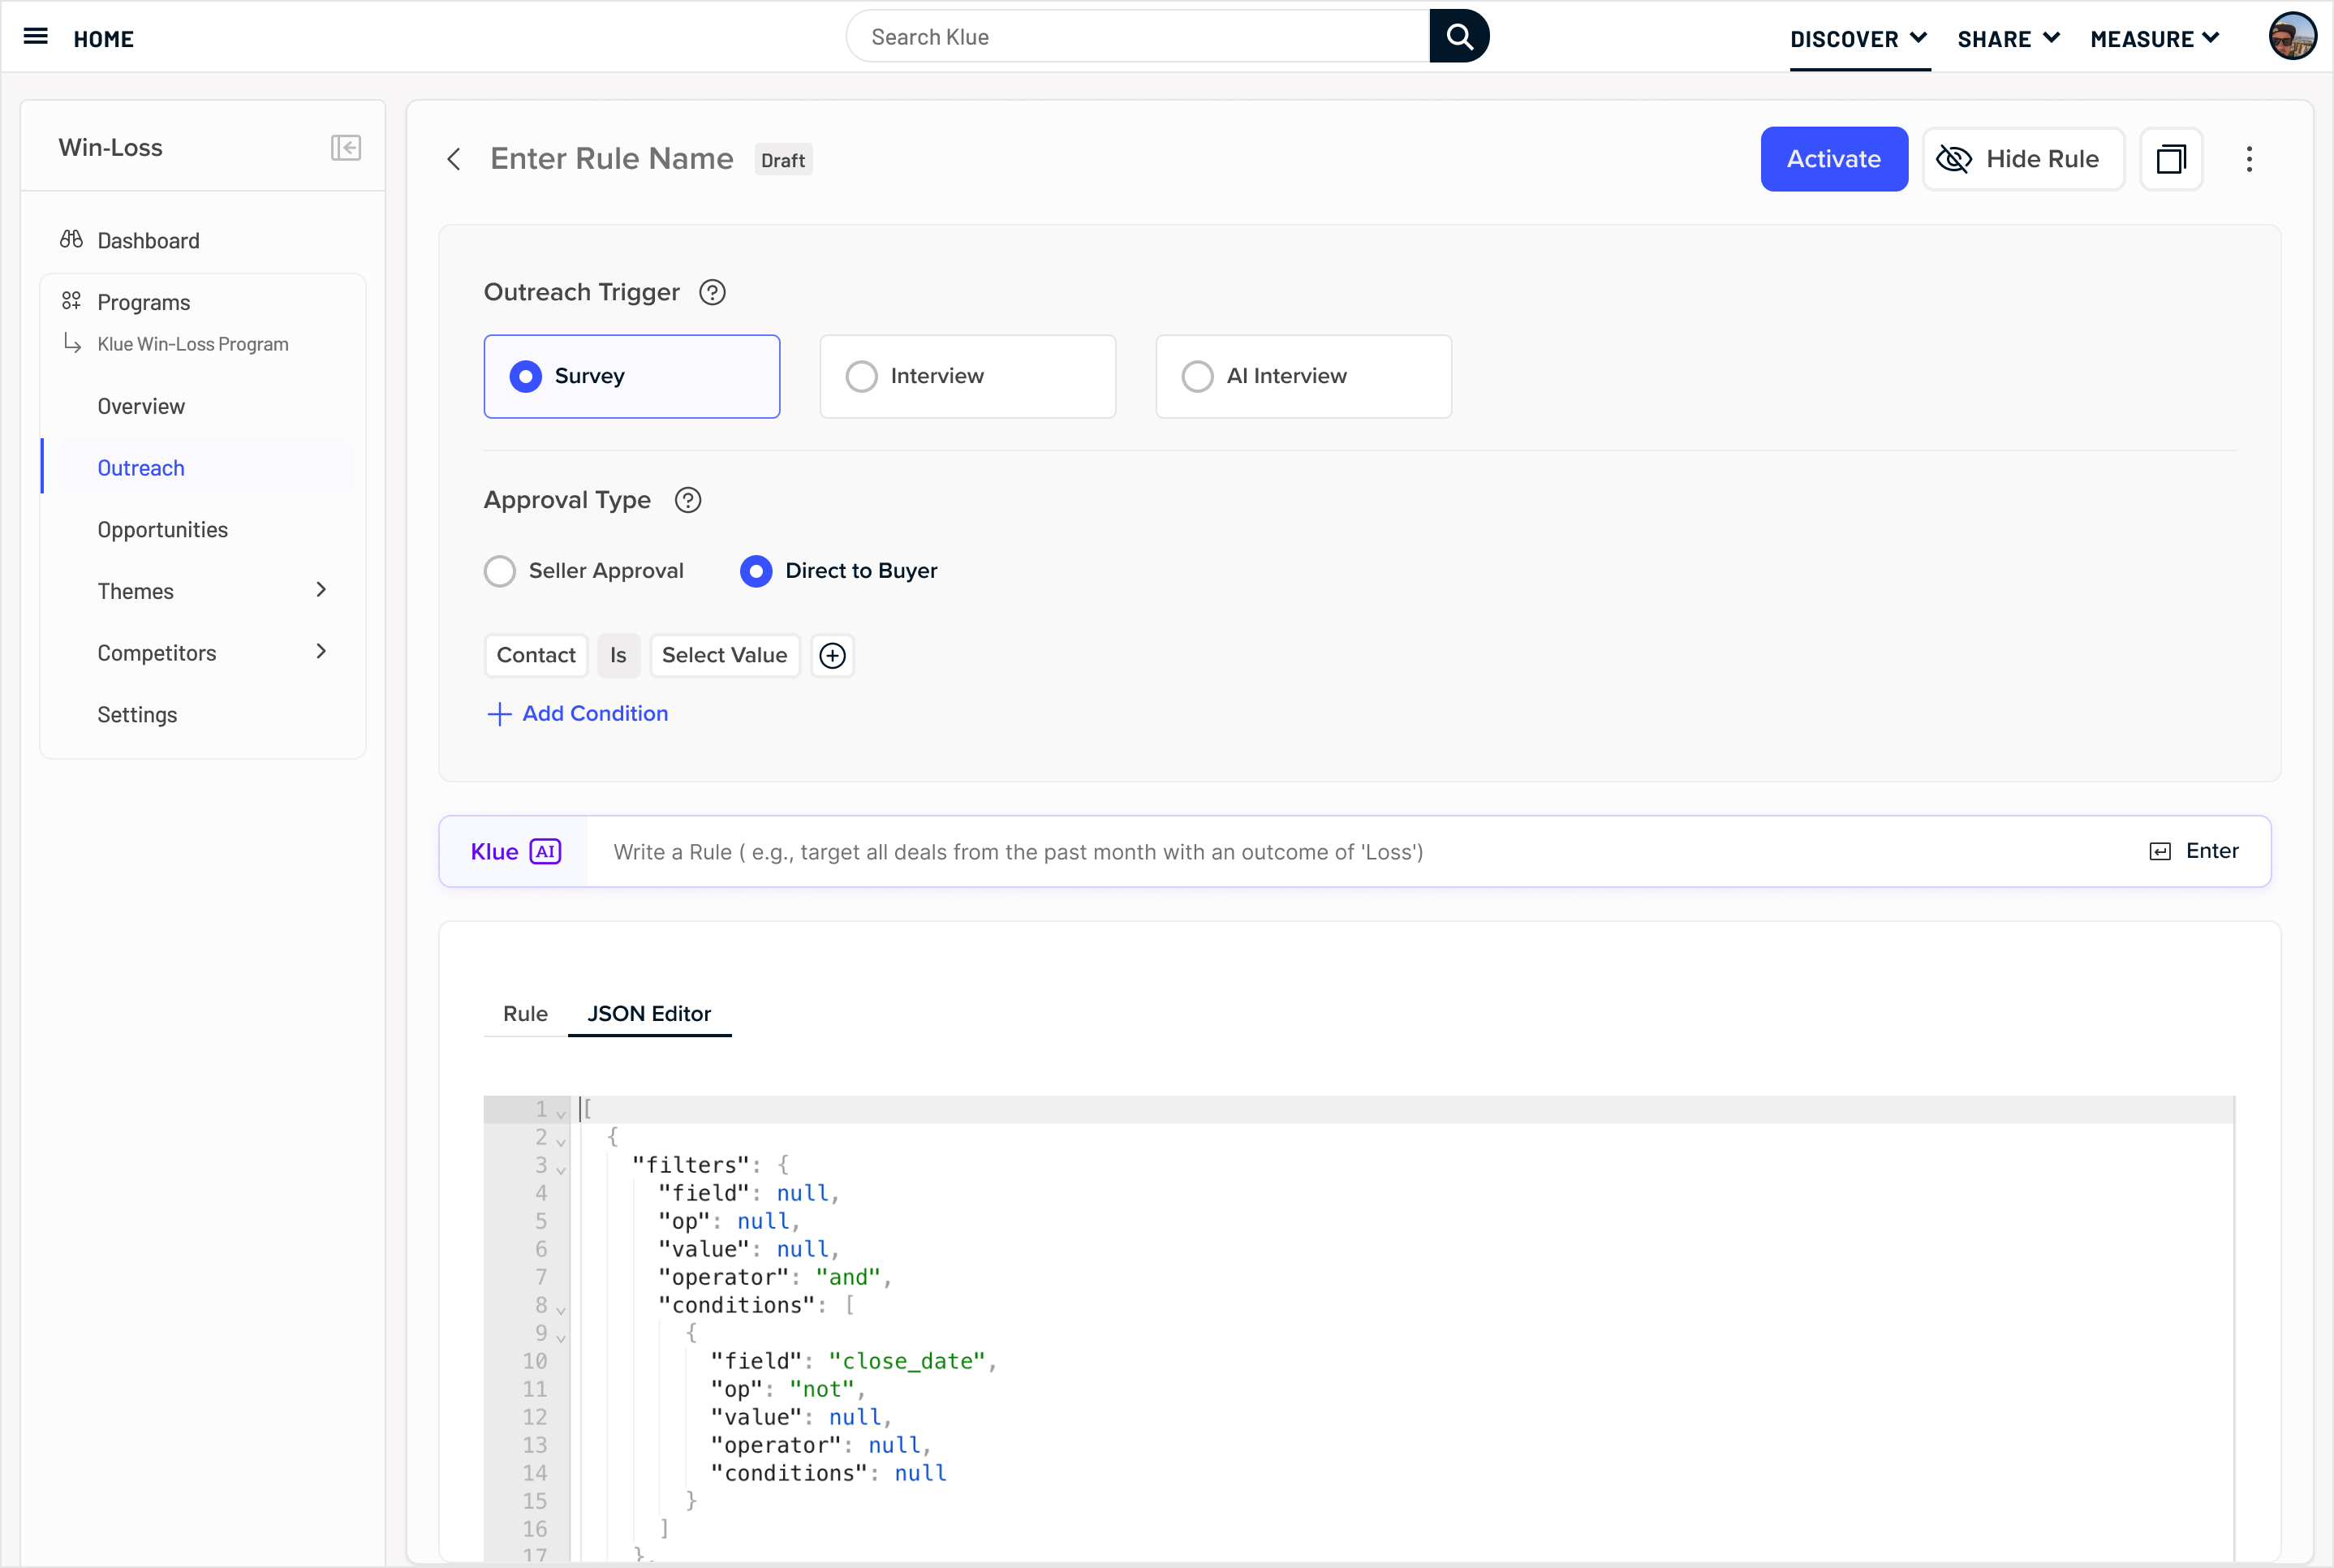Viewport: 2334px width, 1568px height.
Task: Click the Approval Type help icon
Action: tap(687, 500)
